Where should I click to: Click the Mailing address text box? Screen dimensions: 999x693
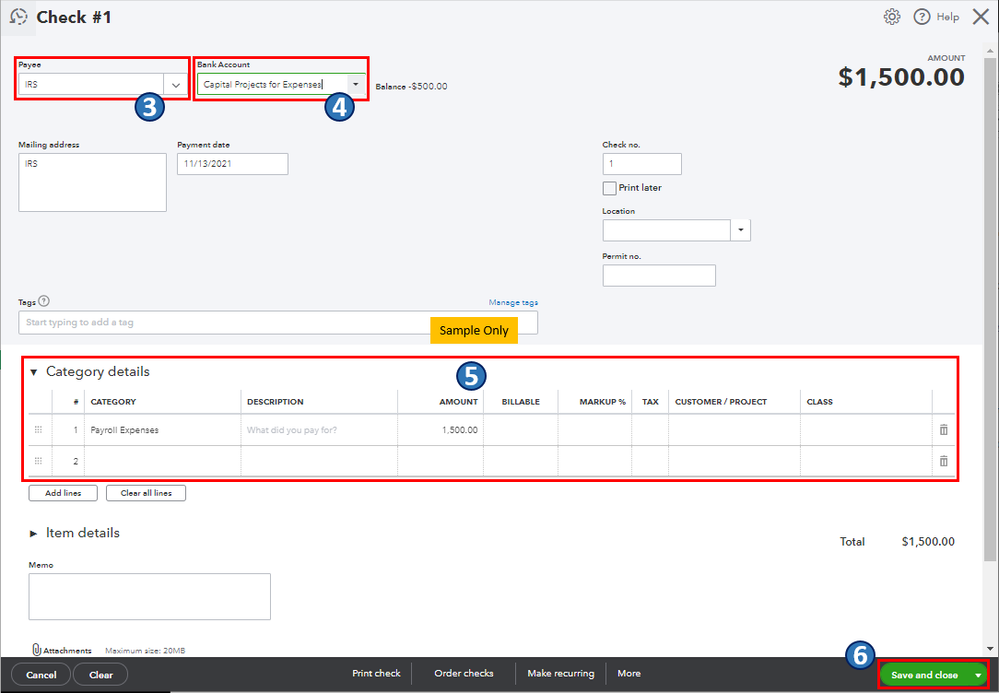coord(92,182)
